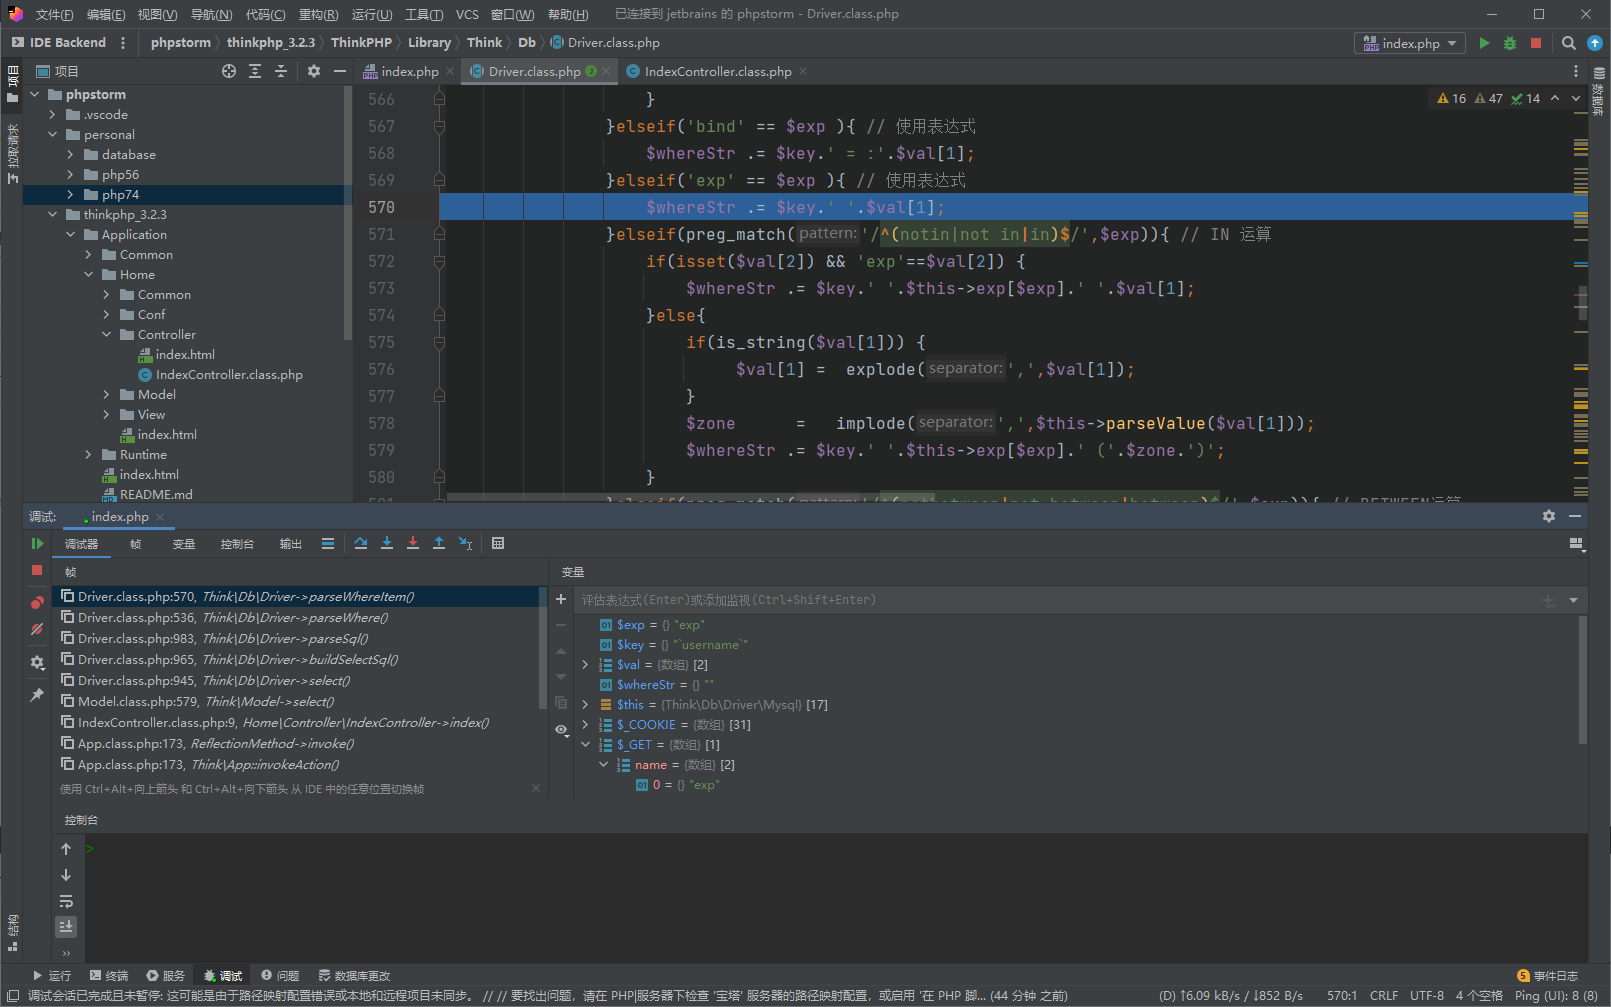Expand all nodes in Project panel
Viewport: 1611px width, 1007px height.
coord(255,71)
